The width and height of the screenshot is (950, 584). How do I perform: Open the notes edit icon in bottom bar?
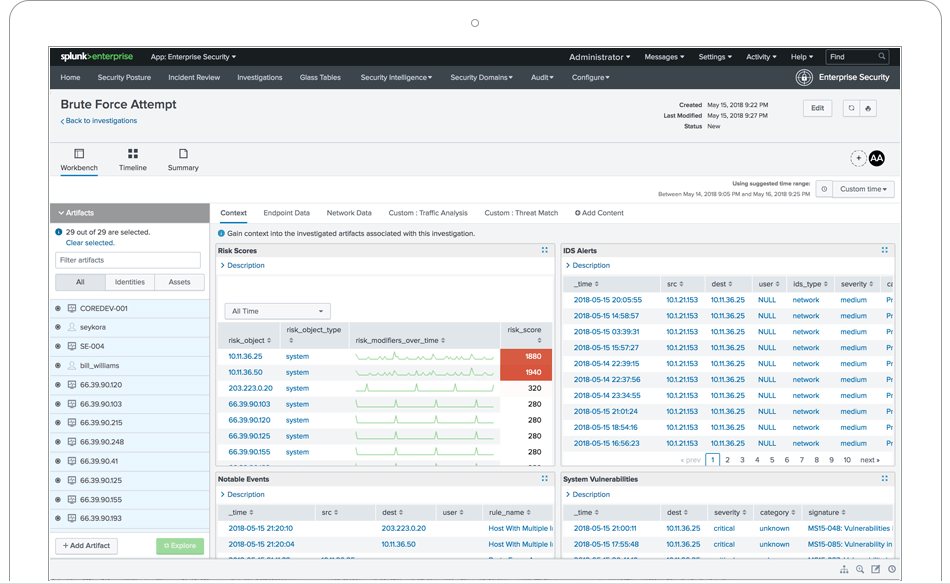point(875,569)
